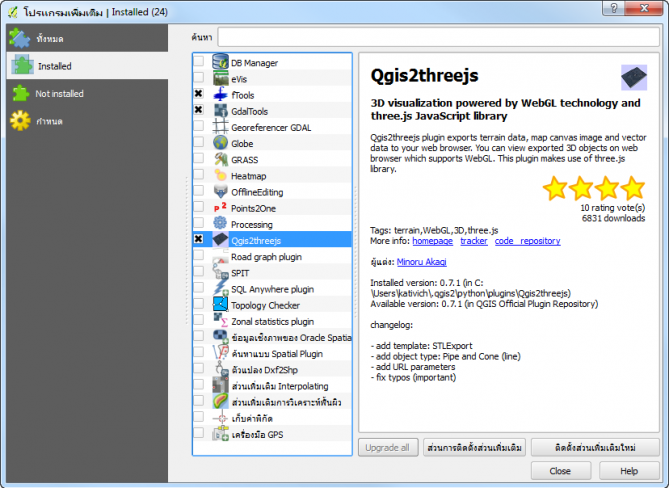Click the eVis plugin icon

tap(220, 78)
